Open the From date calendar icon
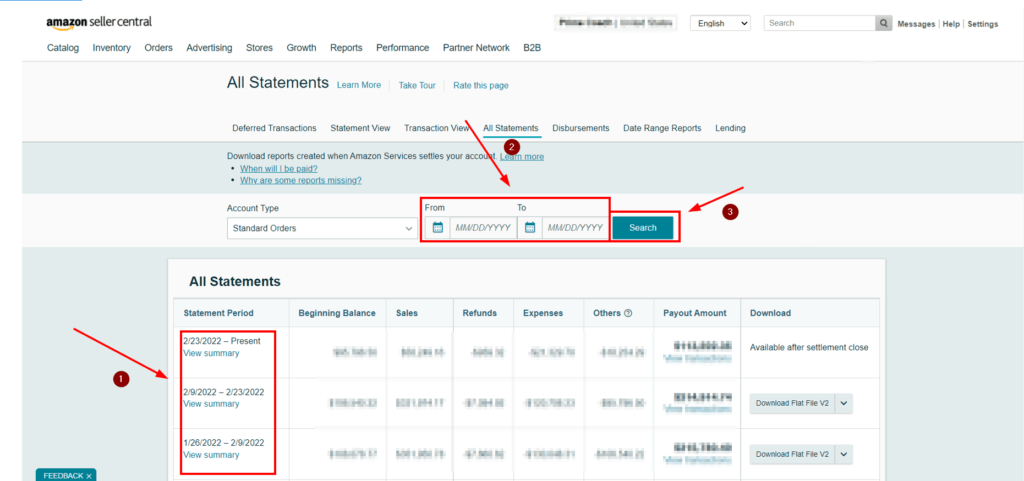 (x=438, y=228)
